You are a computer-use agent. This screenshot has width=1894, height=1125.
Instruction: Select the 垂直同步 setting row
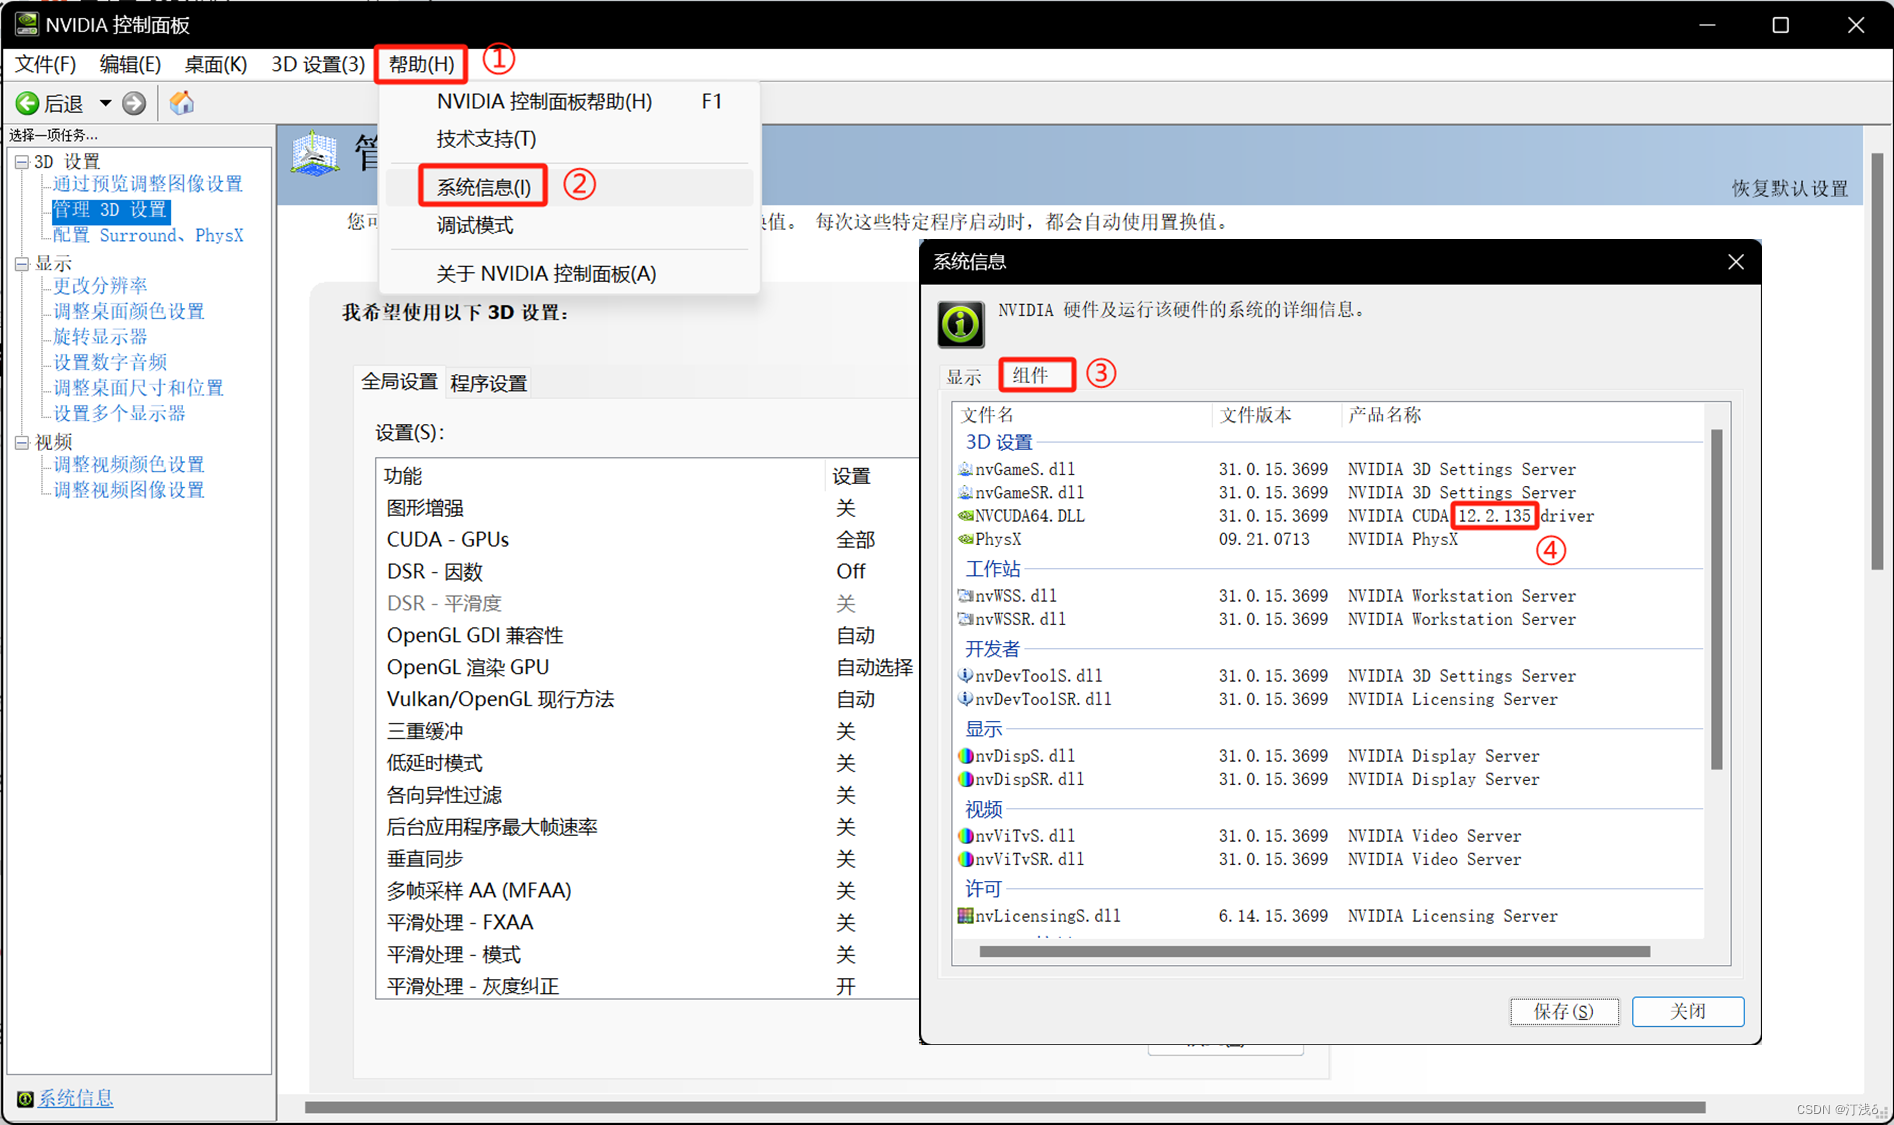[x=648, y=859]
